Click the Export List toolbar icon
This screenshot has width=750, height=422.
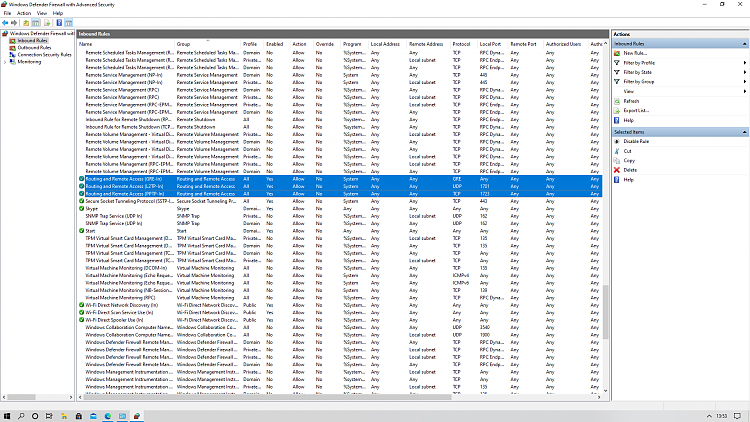pyautogui.click(x=47, y=23)
